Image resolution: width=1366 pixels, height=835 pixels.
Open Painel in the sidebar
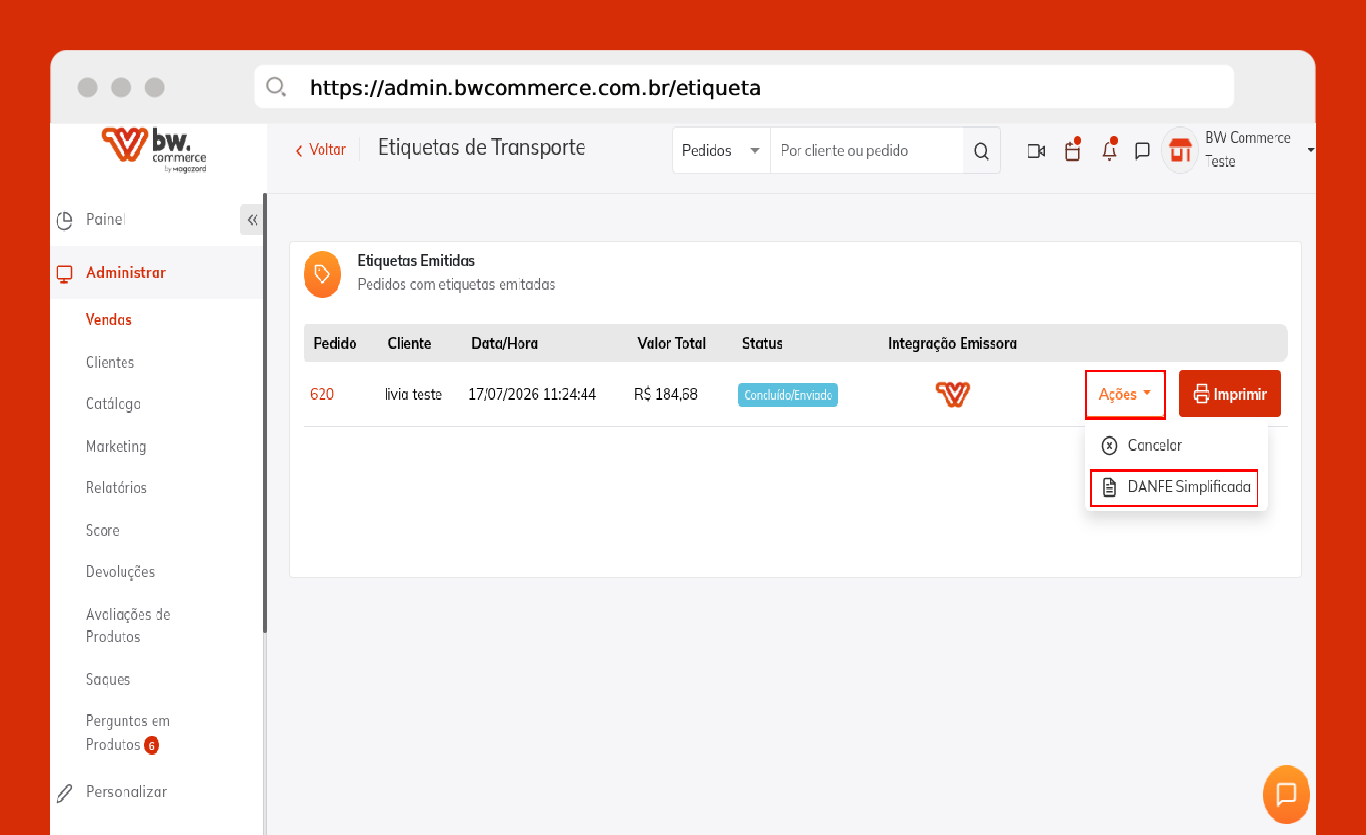(x=105, y=220)
